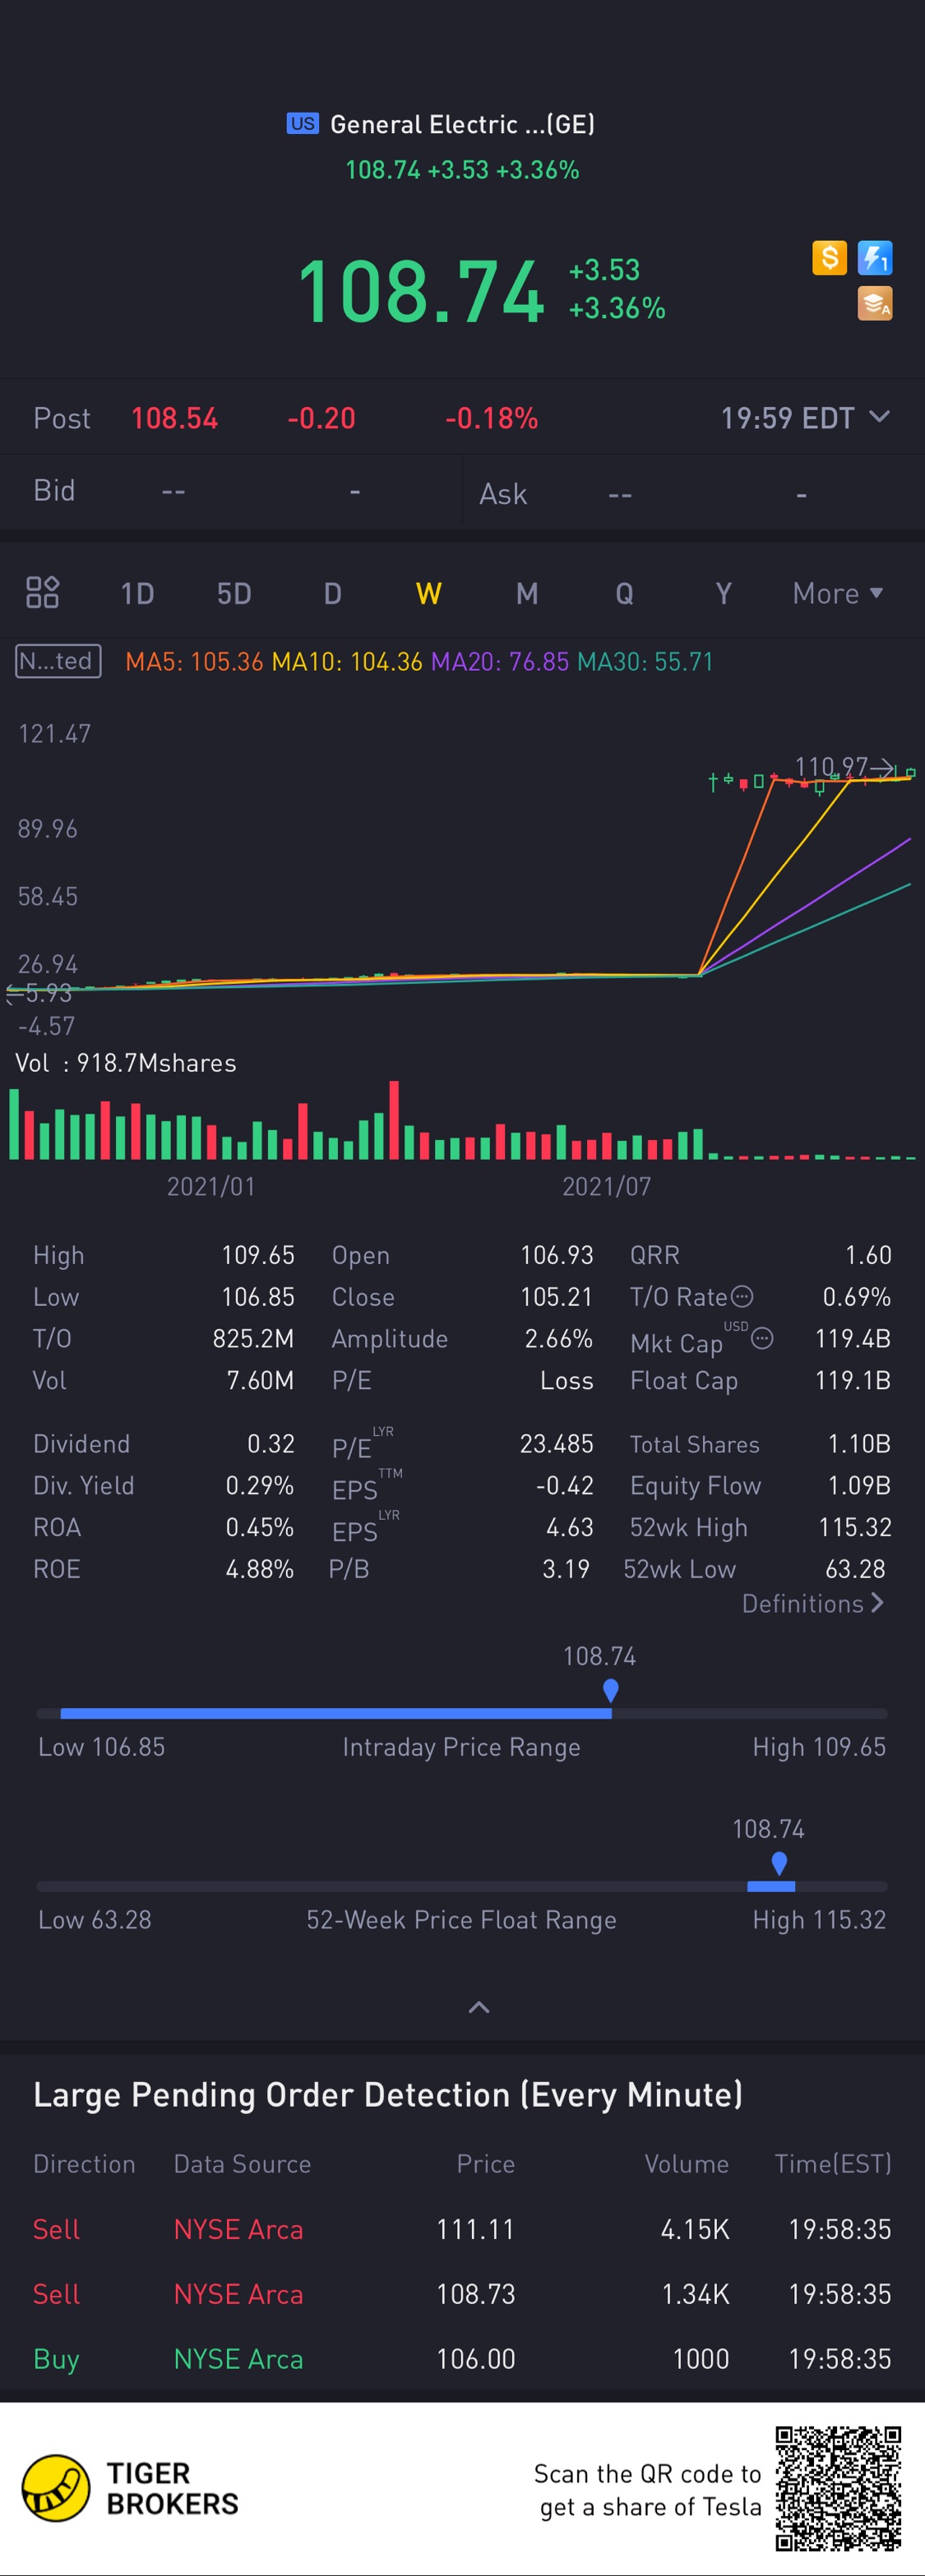Tap the Intraday Price Range marker
This screenshot has height=2576, width=925.
pos(611,1690)
